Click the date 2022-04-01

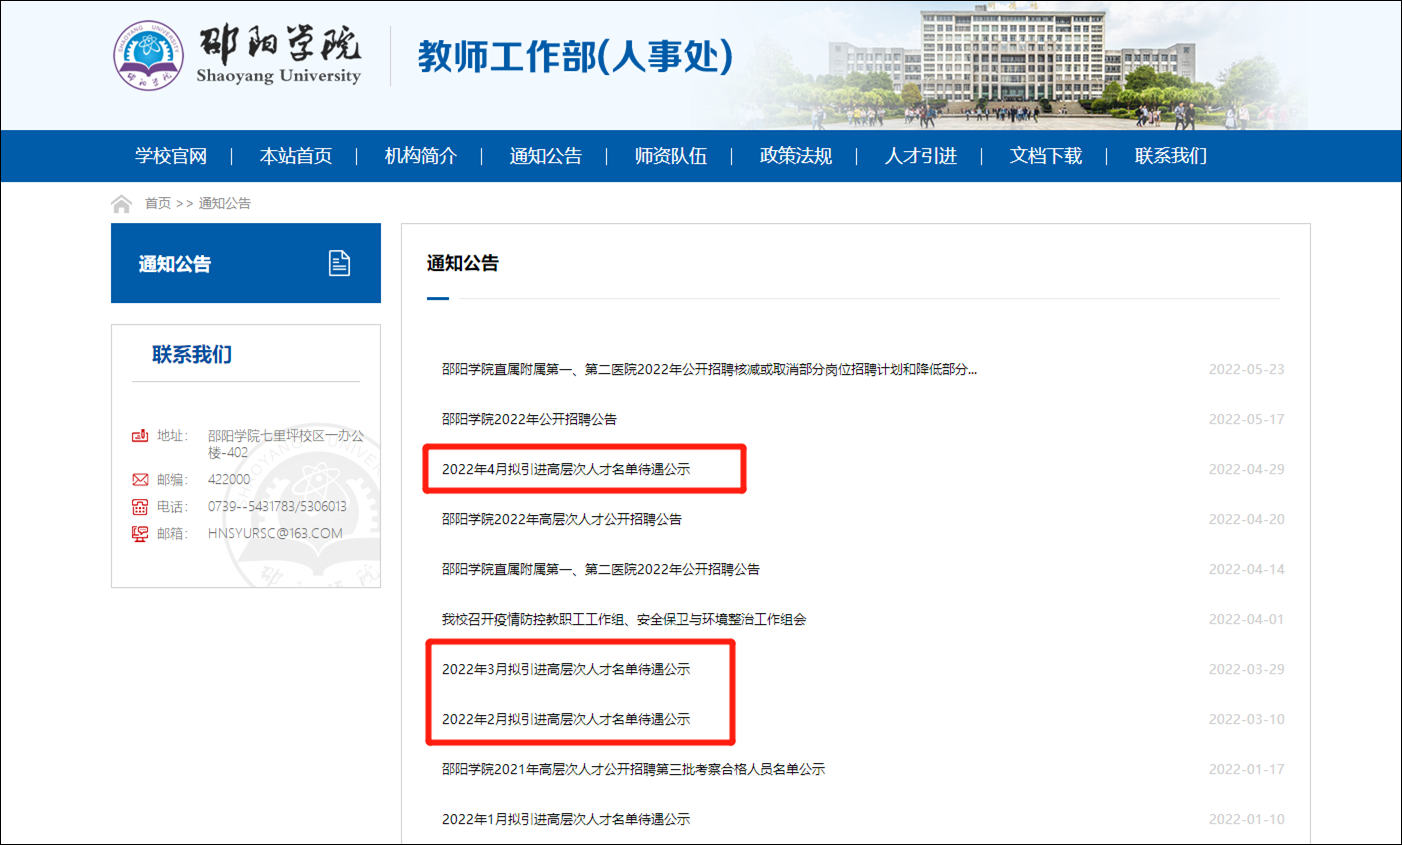click(x=1246, y=619)
